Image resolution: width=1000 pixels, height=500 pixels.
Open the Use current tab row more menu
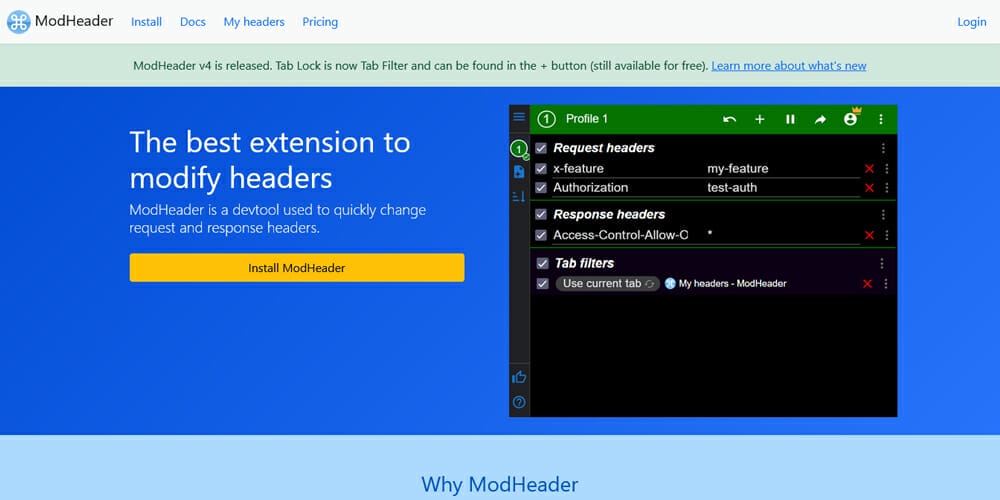[885, 284]
